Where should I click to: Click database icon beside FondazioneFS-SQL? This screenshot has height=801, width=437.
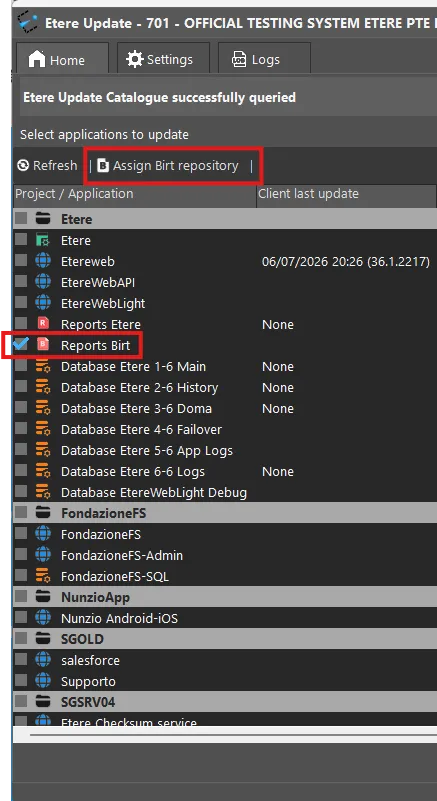point(43,576)
